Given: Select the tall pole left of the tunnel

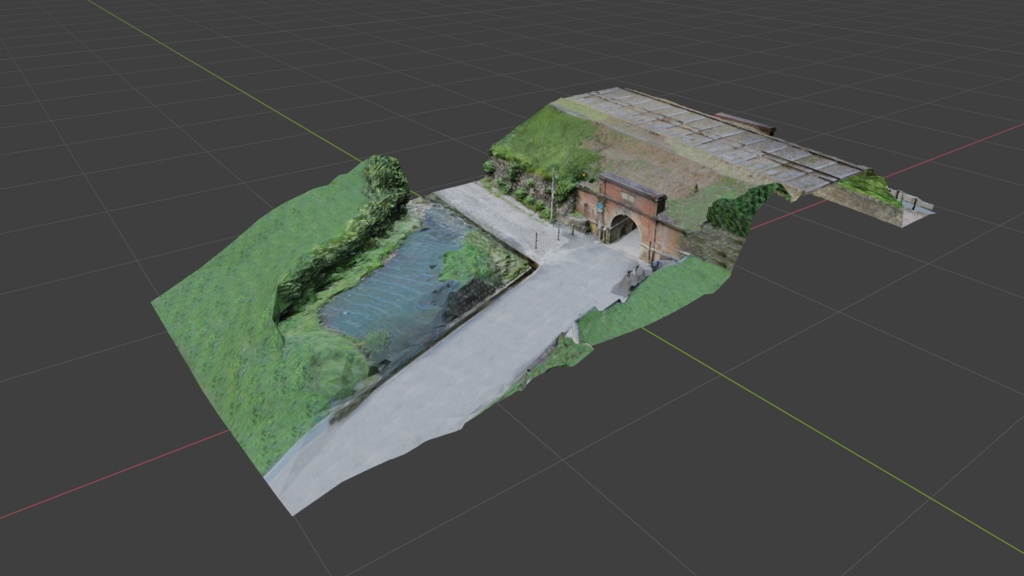Looking at the screenshot, I should click(x=552, y=194).
